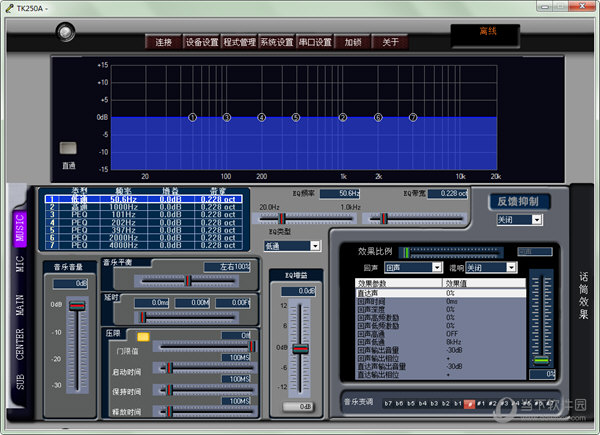600x435 pixels.
Task: Switch to the MAIN channel tab
Action: tap(20, 305)
